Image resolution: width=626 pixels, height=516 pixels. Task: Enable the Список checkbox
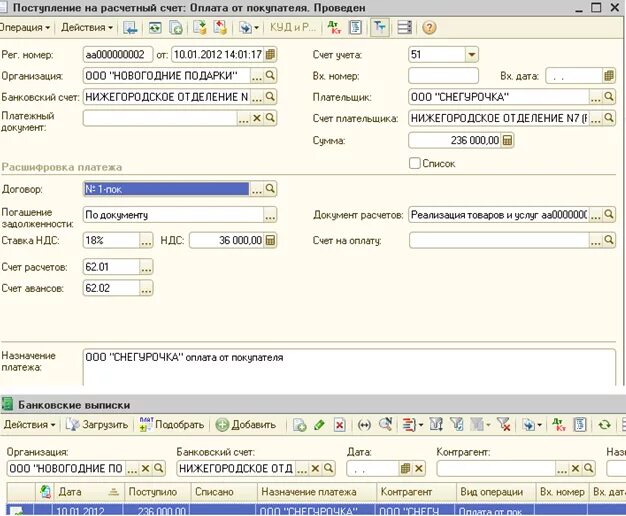coord(415,163)
